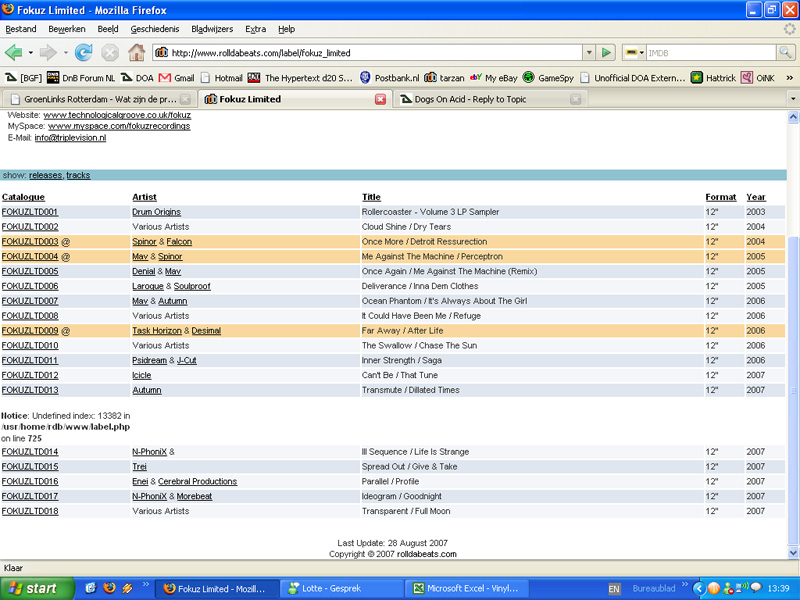Switch to the Microsoft Excel taskbar window
The height and width of the screenshot is (600, 800).
tap(468, 589)
